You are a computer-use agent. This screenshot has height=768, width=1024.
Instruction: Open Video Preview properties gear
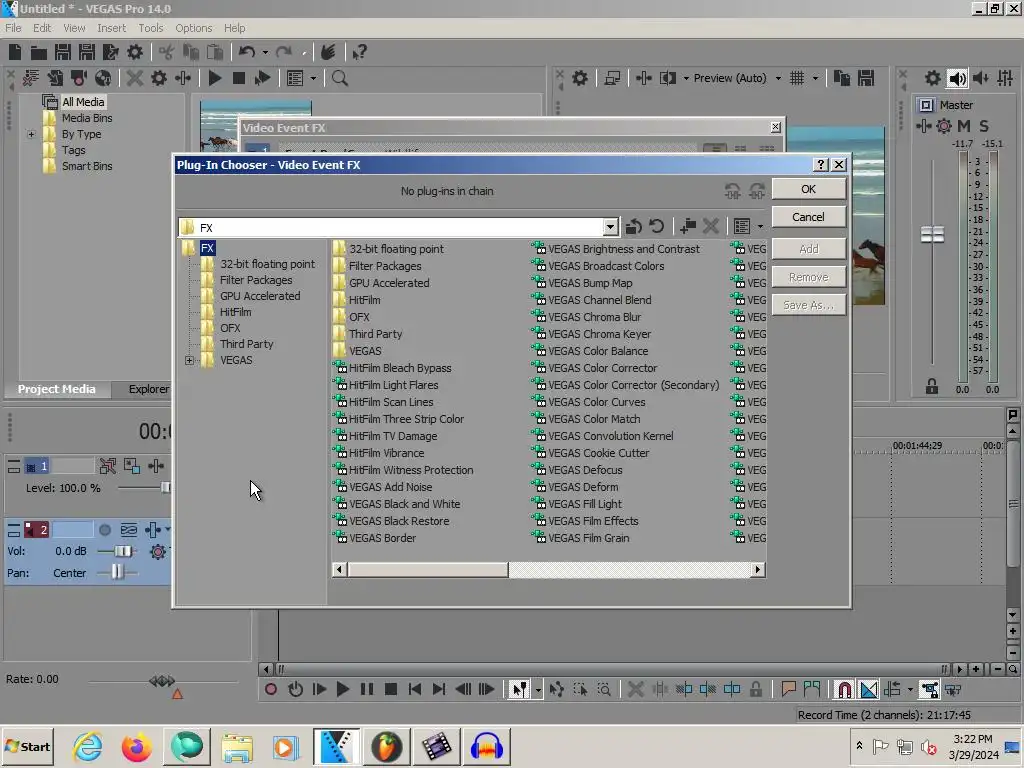(x=580, y=78)
